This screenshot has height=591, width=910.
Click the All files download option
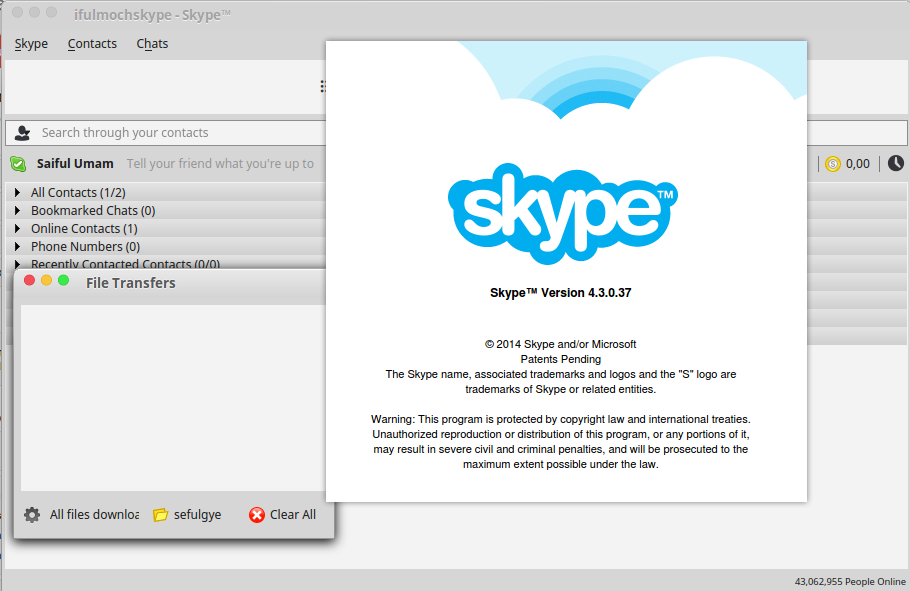pos(94,514)
